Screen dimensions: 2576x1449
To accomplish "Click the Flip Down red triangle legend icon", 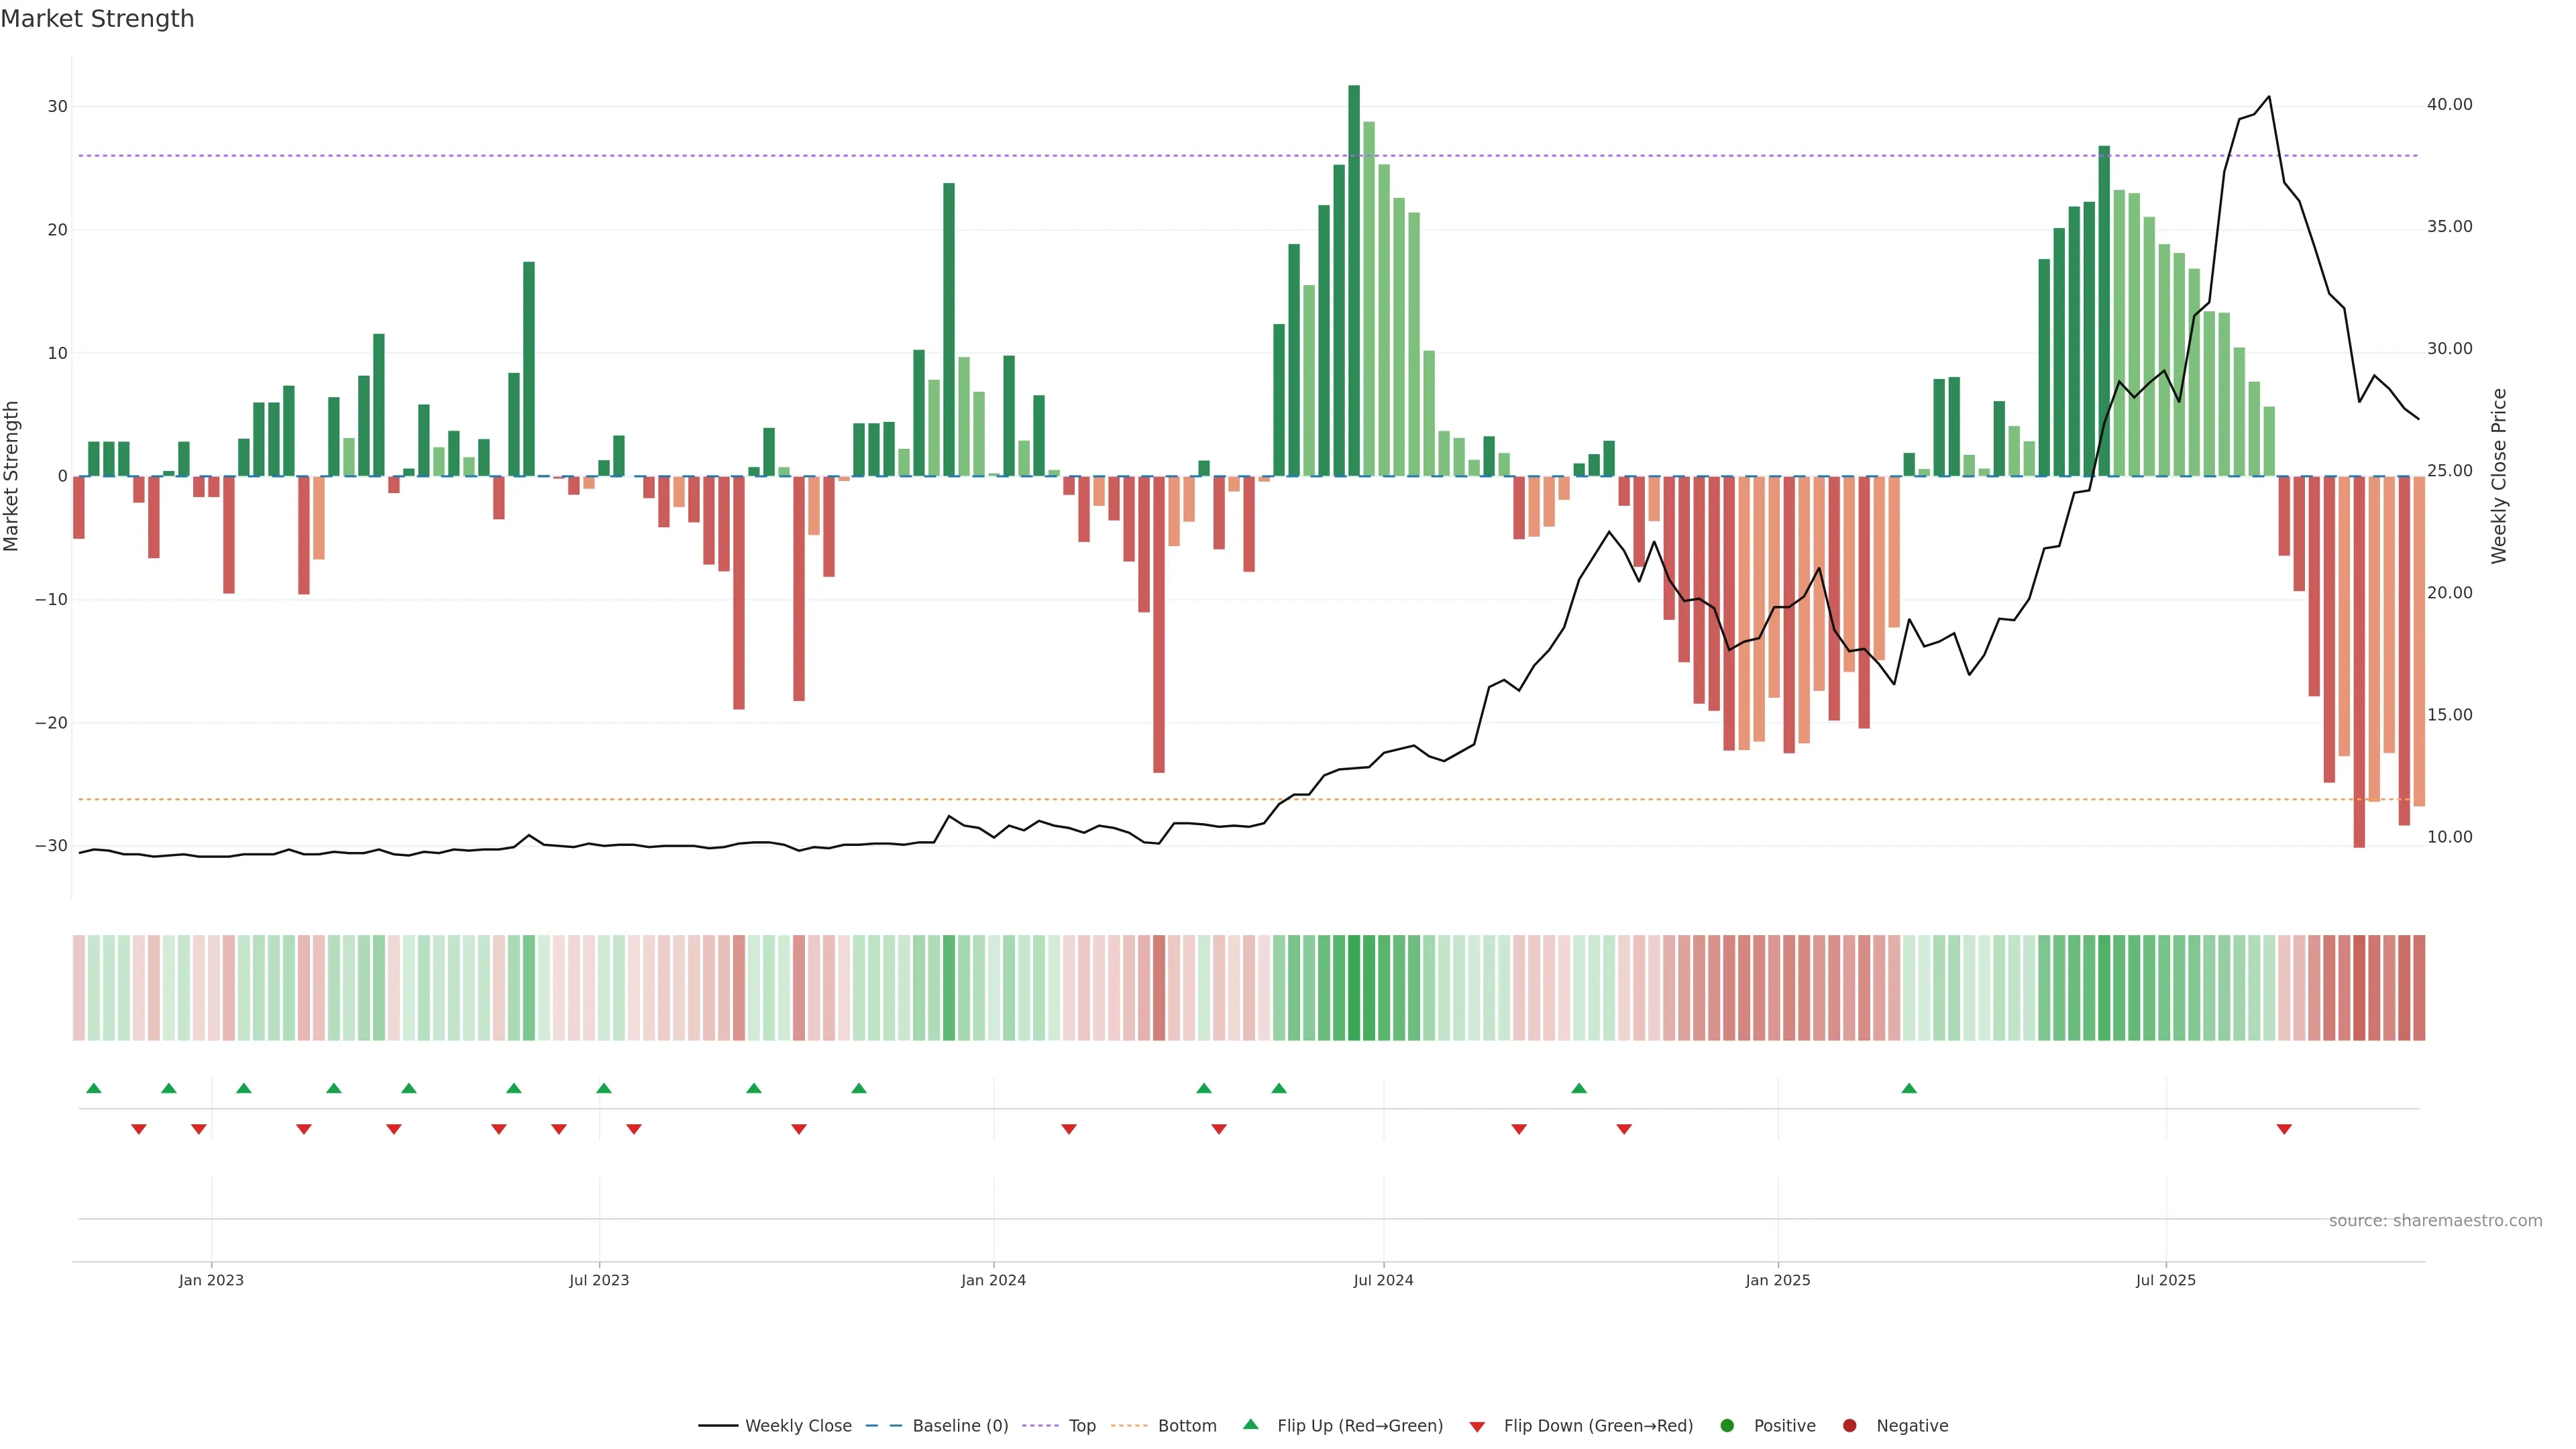I will coord(1477,1426).
